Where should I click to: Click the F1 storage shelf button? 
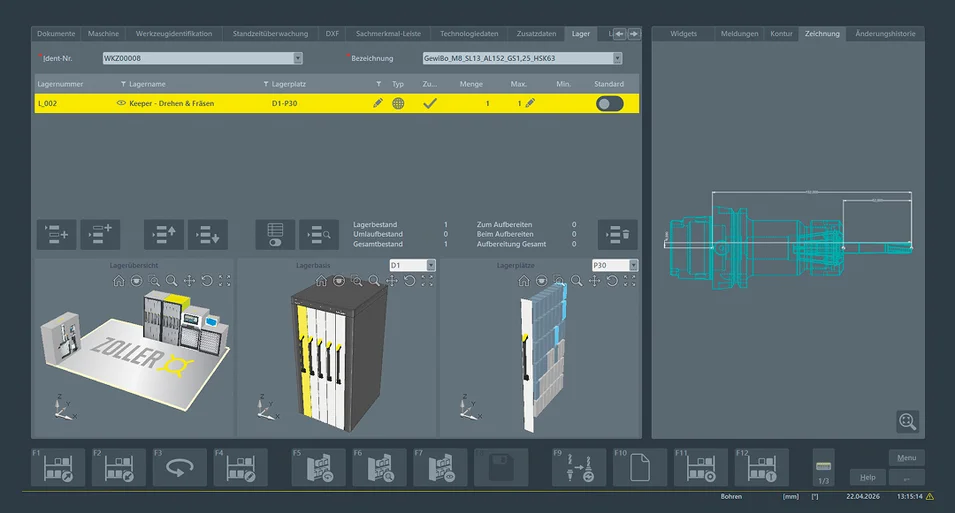coord(58,467)
